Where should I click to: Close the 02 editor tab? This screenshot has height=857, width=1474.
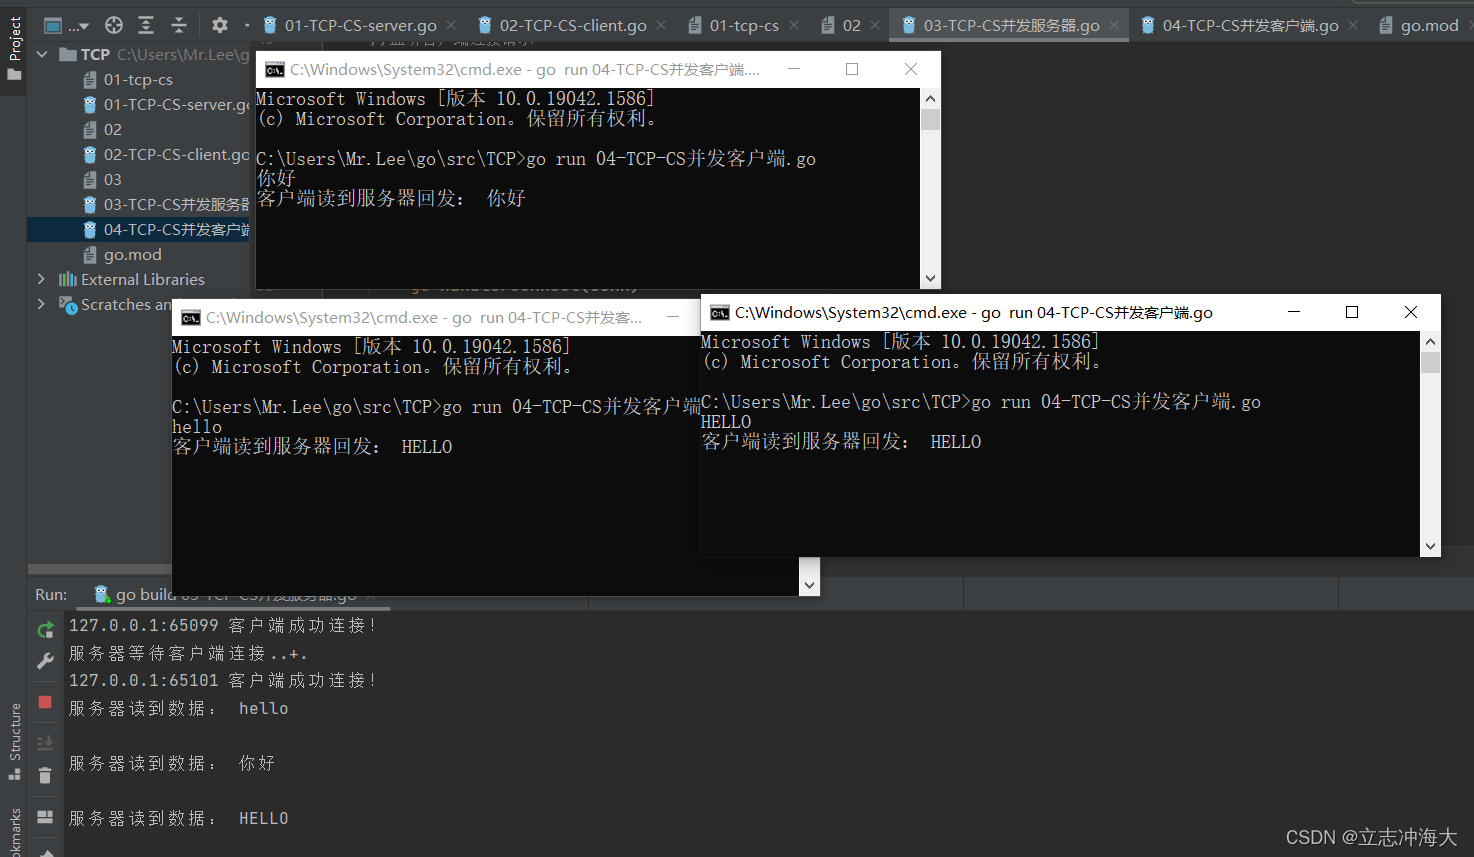[875, 25]
